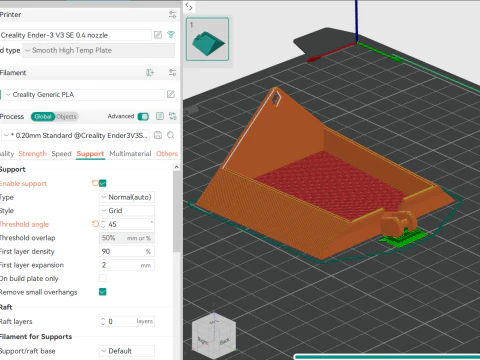The image size is (480, 360).
Task: Open the support Style Grid dropdown
Action: tap(127, 211)
